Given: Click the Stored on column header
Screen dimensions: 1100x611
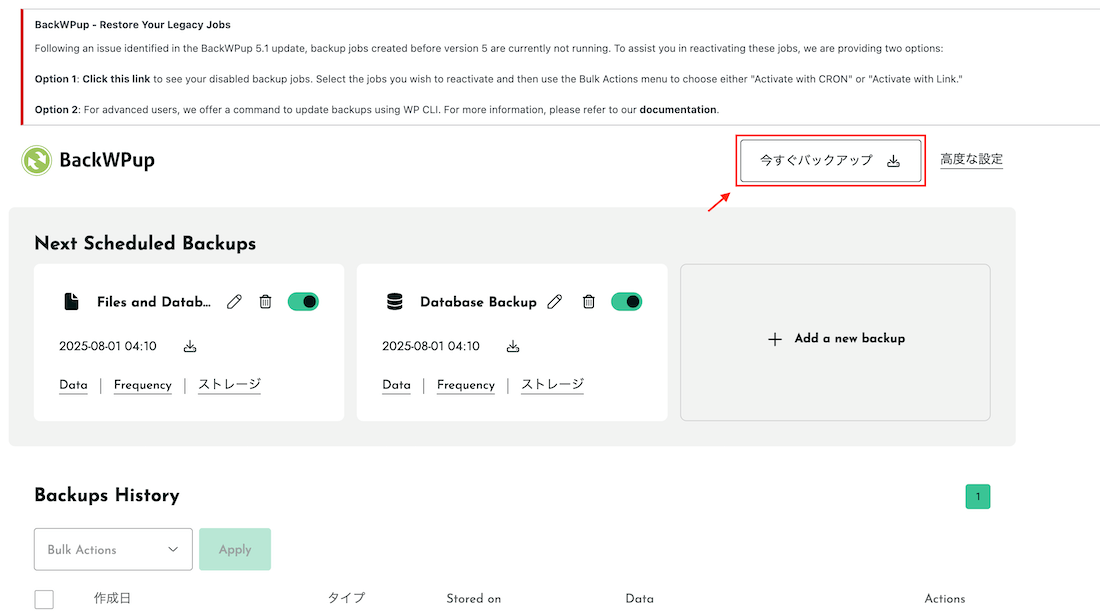Looking at the screenshot, I should (x=474, y=599).
